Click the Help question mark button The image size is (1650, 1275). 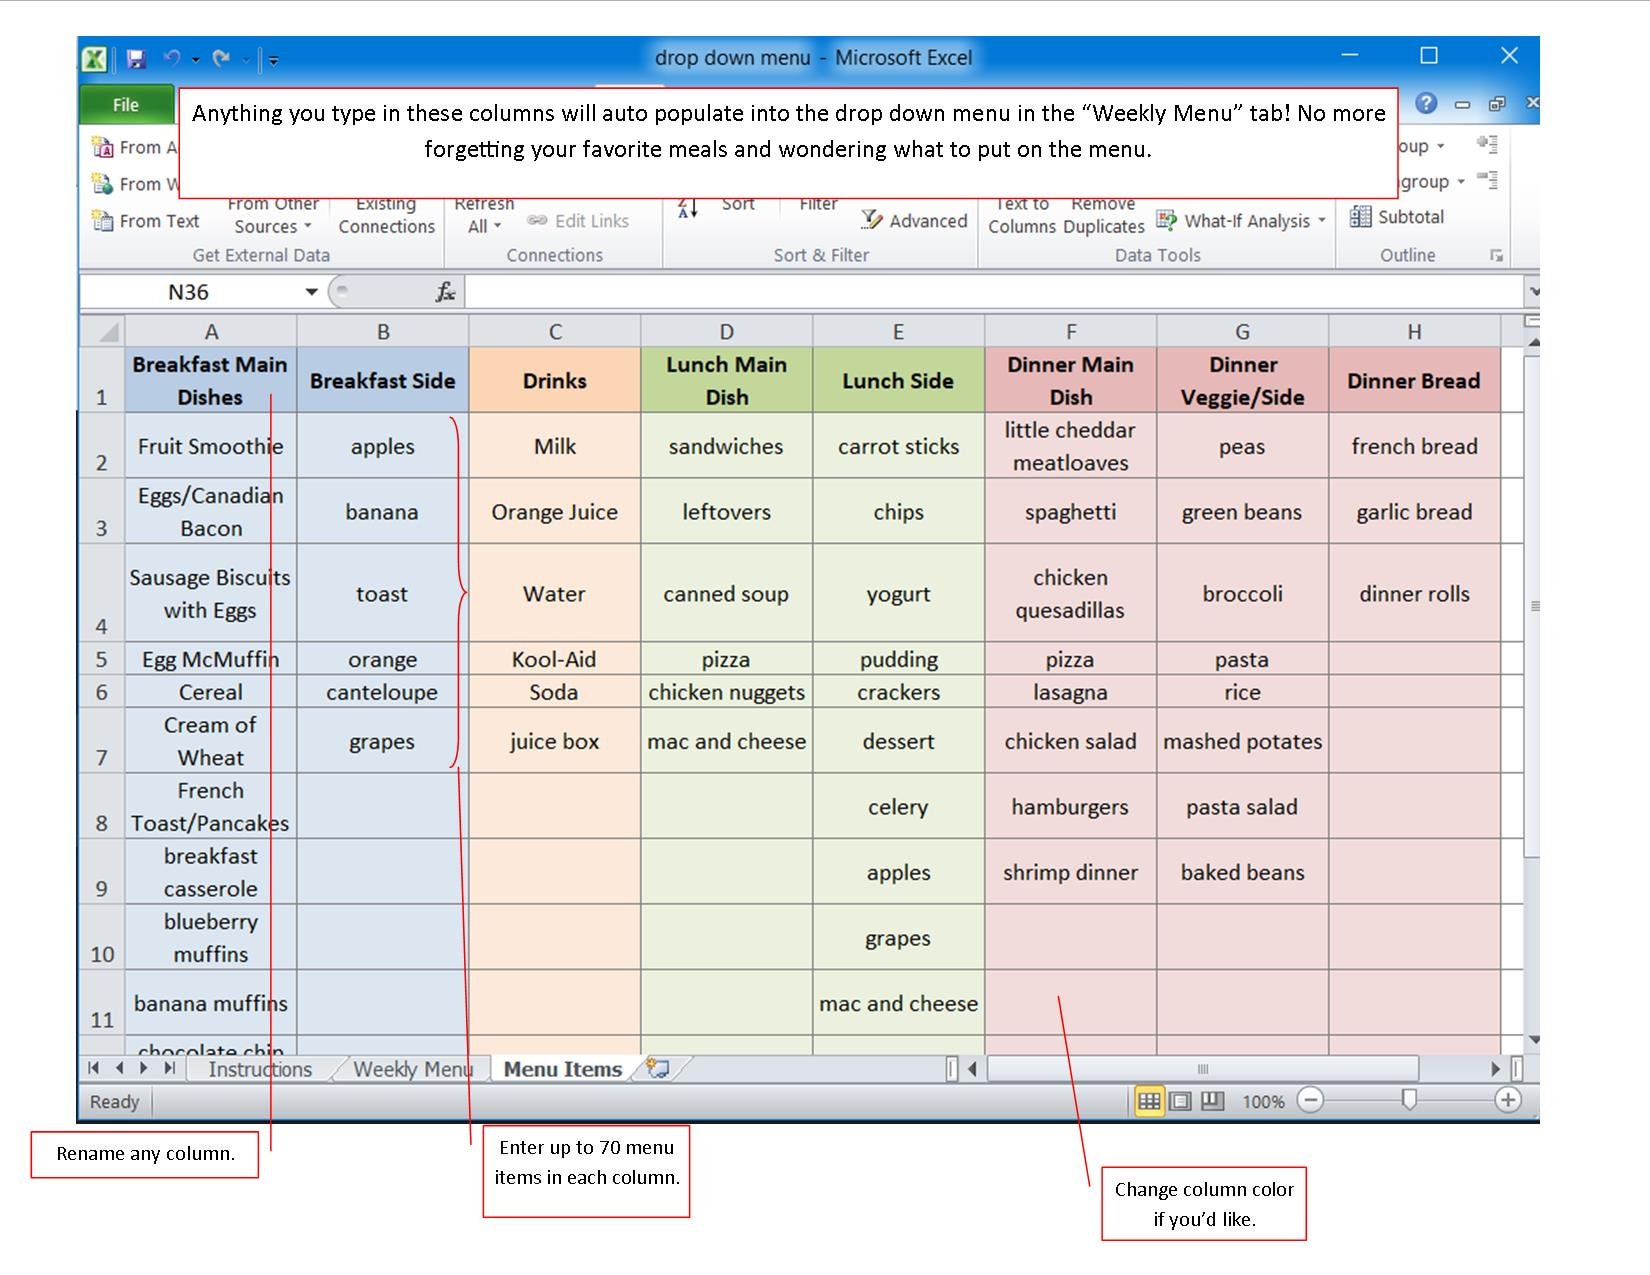(x=1425, y=103)
